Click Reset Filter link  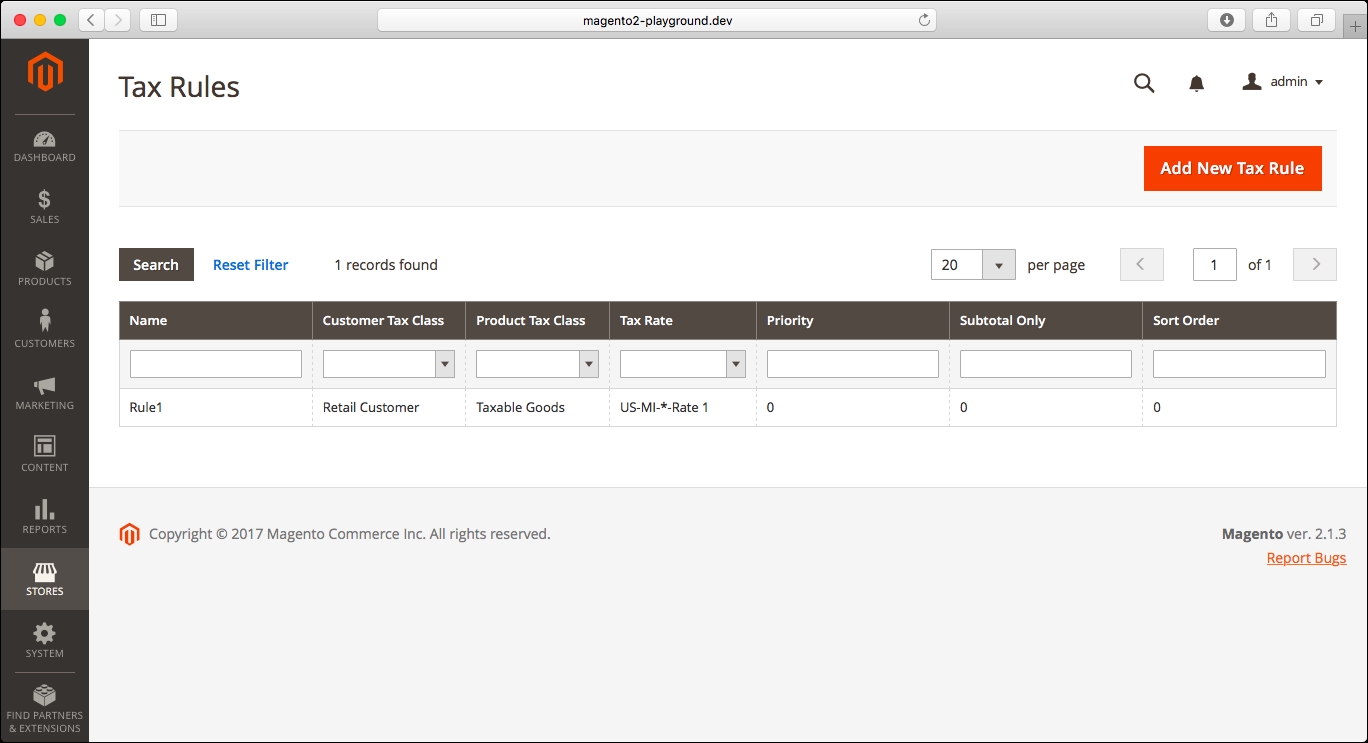click(250, 265)
